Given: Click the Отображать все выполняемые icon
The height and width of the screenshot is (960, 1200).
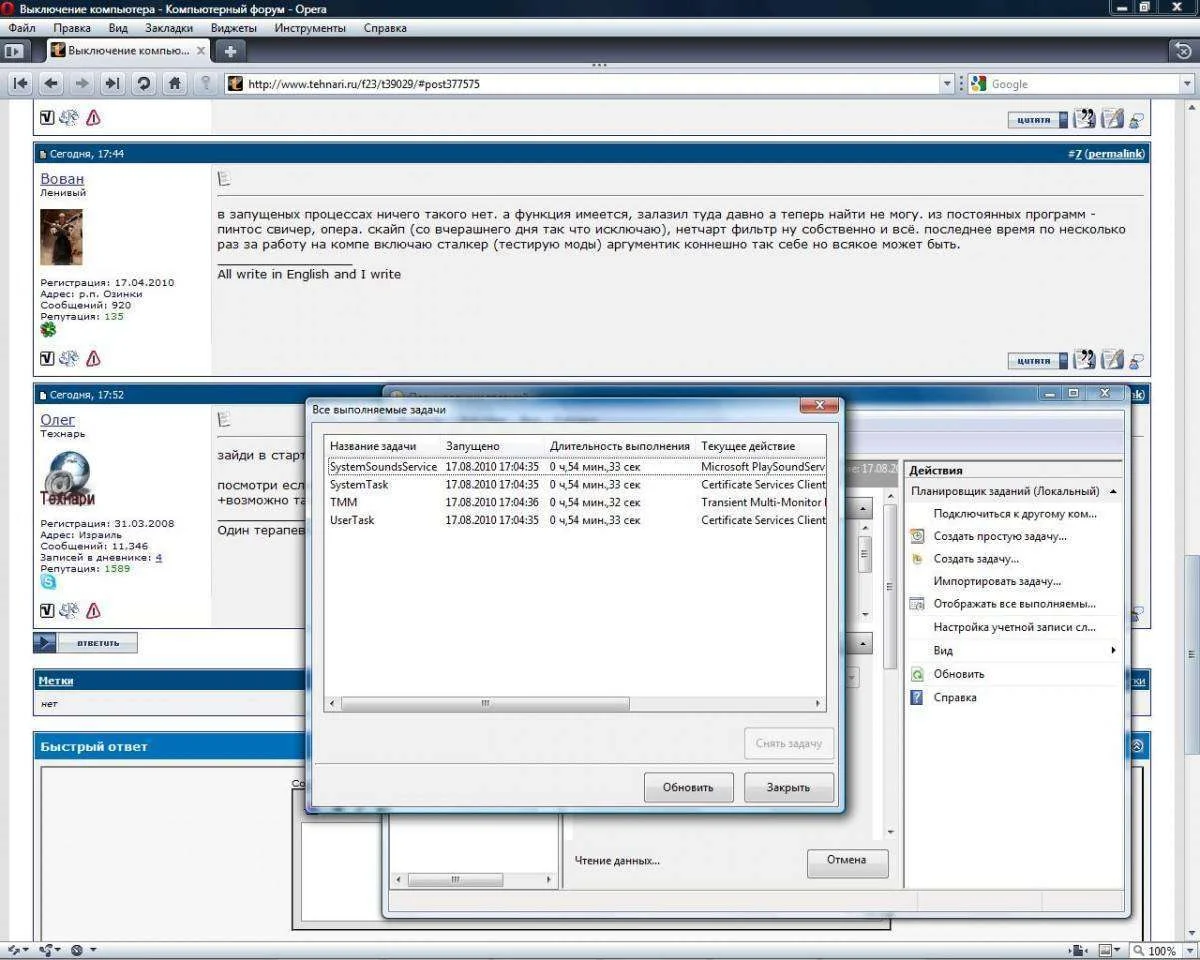Looking at the screenshot, I should [917, 604].
